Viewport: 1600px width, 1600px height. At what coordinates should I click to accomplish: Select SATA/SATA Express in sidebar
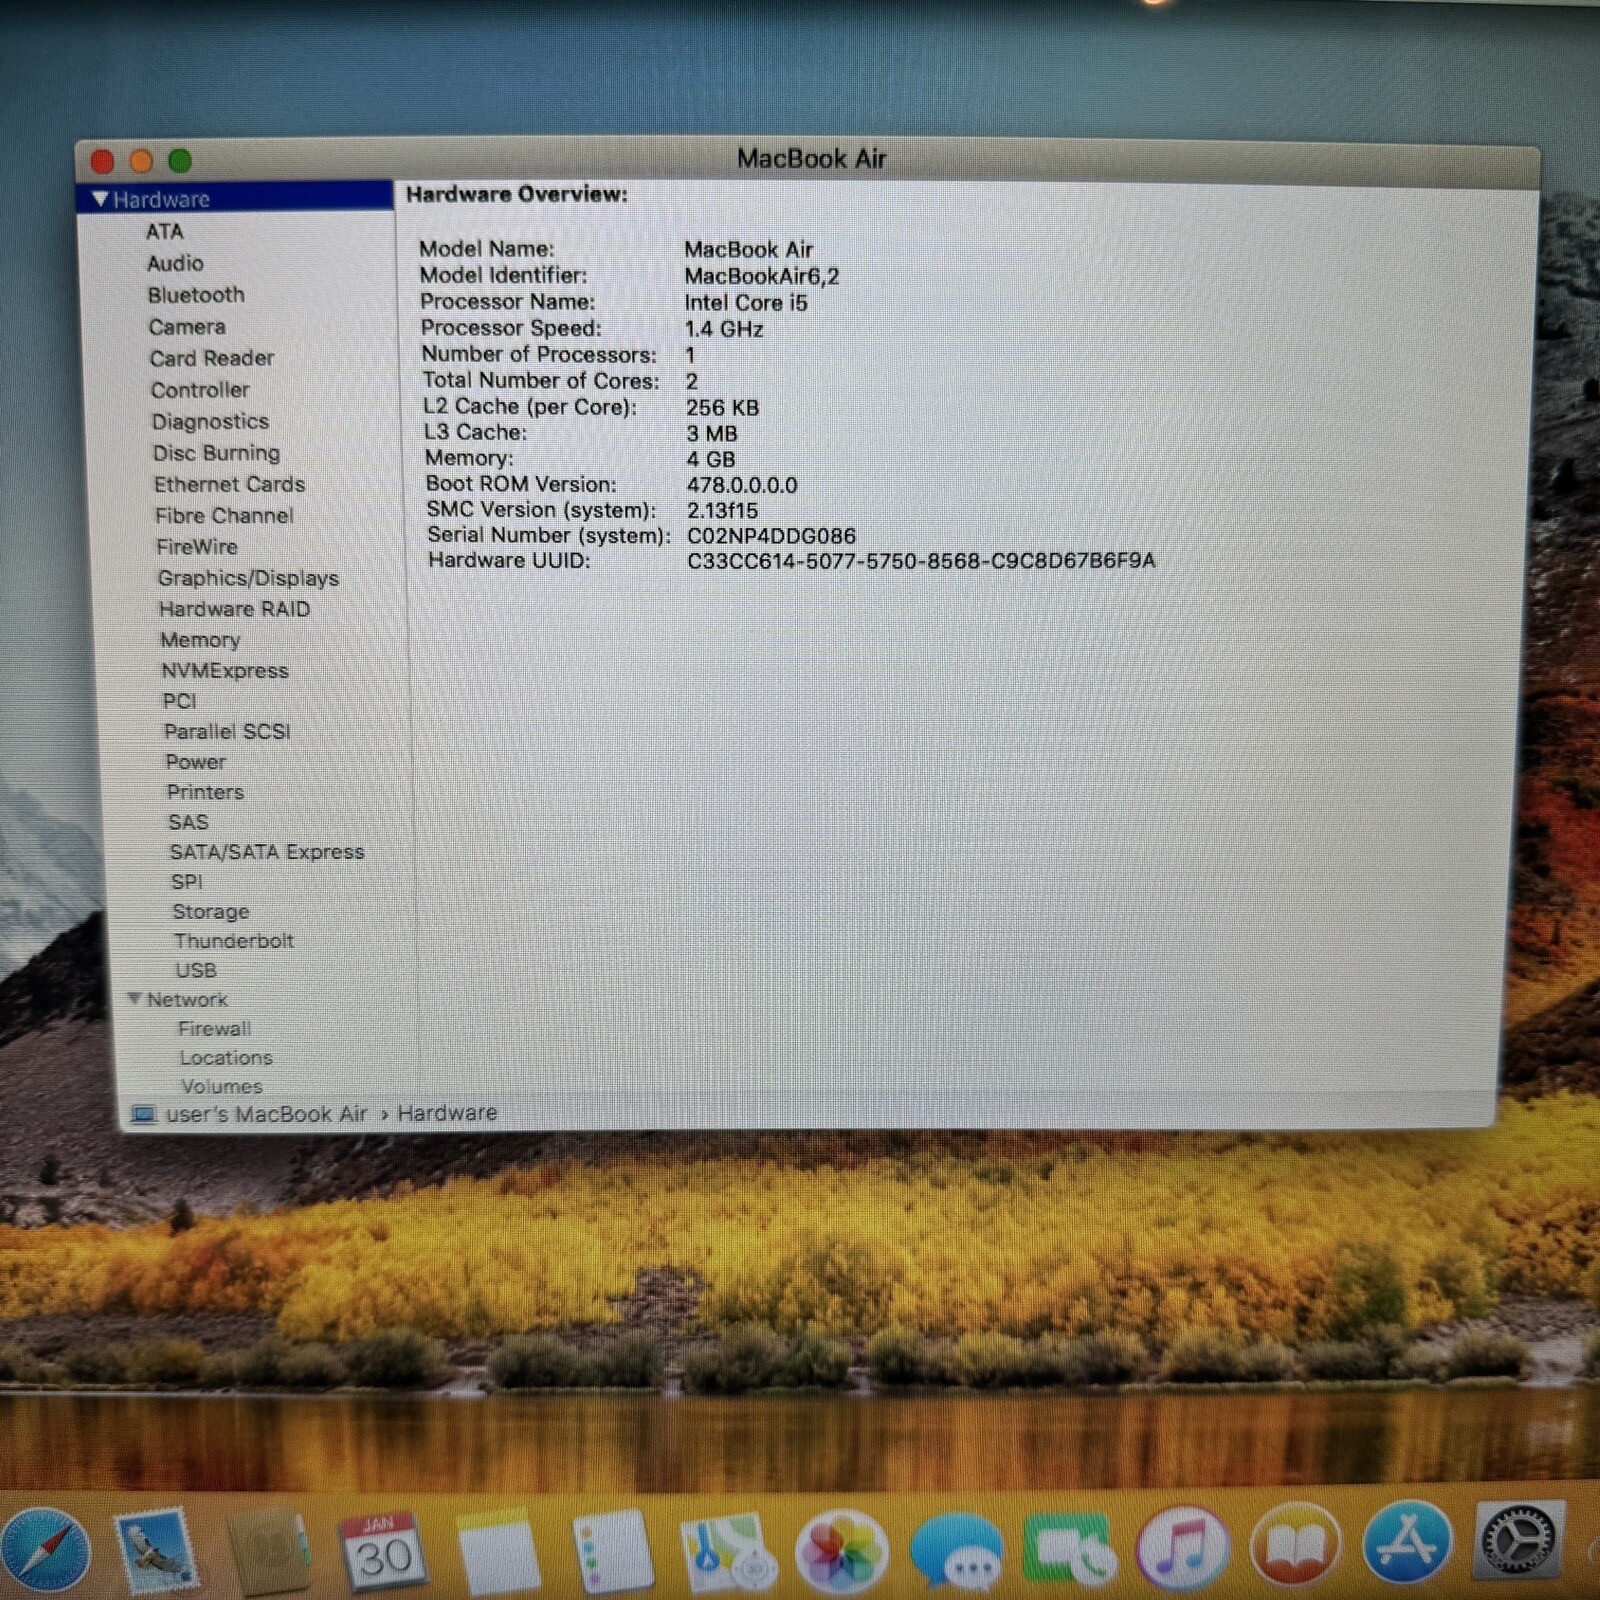tap(267, 852)
